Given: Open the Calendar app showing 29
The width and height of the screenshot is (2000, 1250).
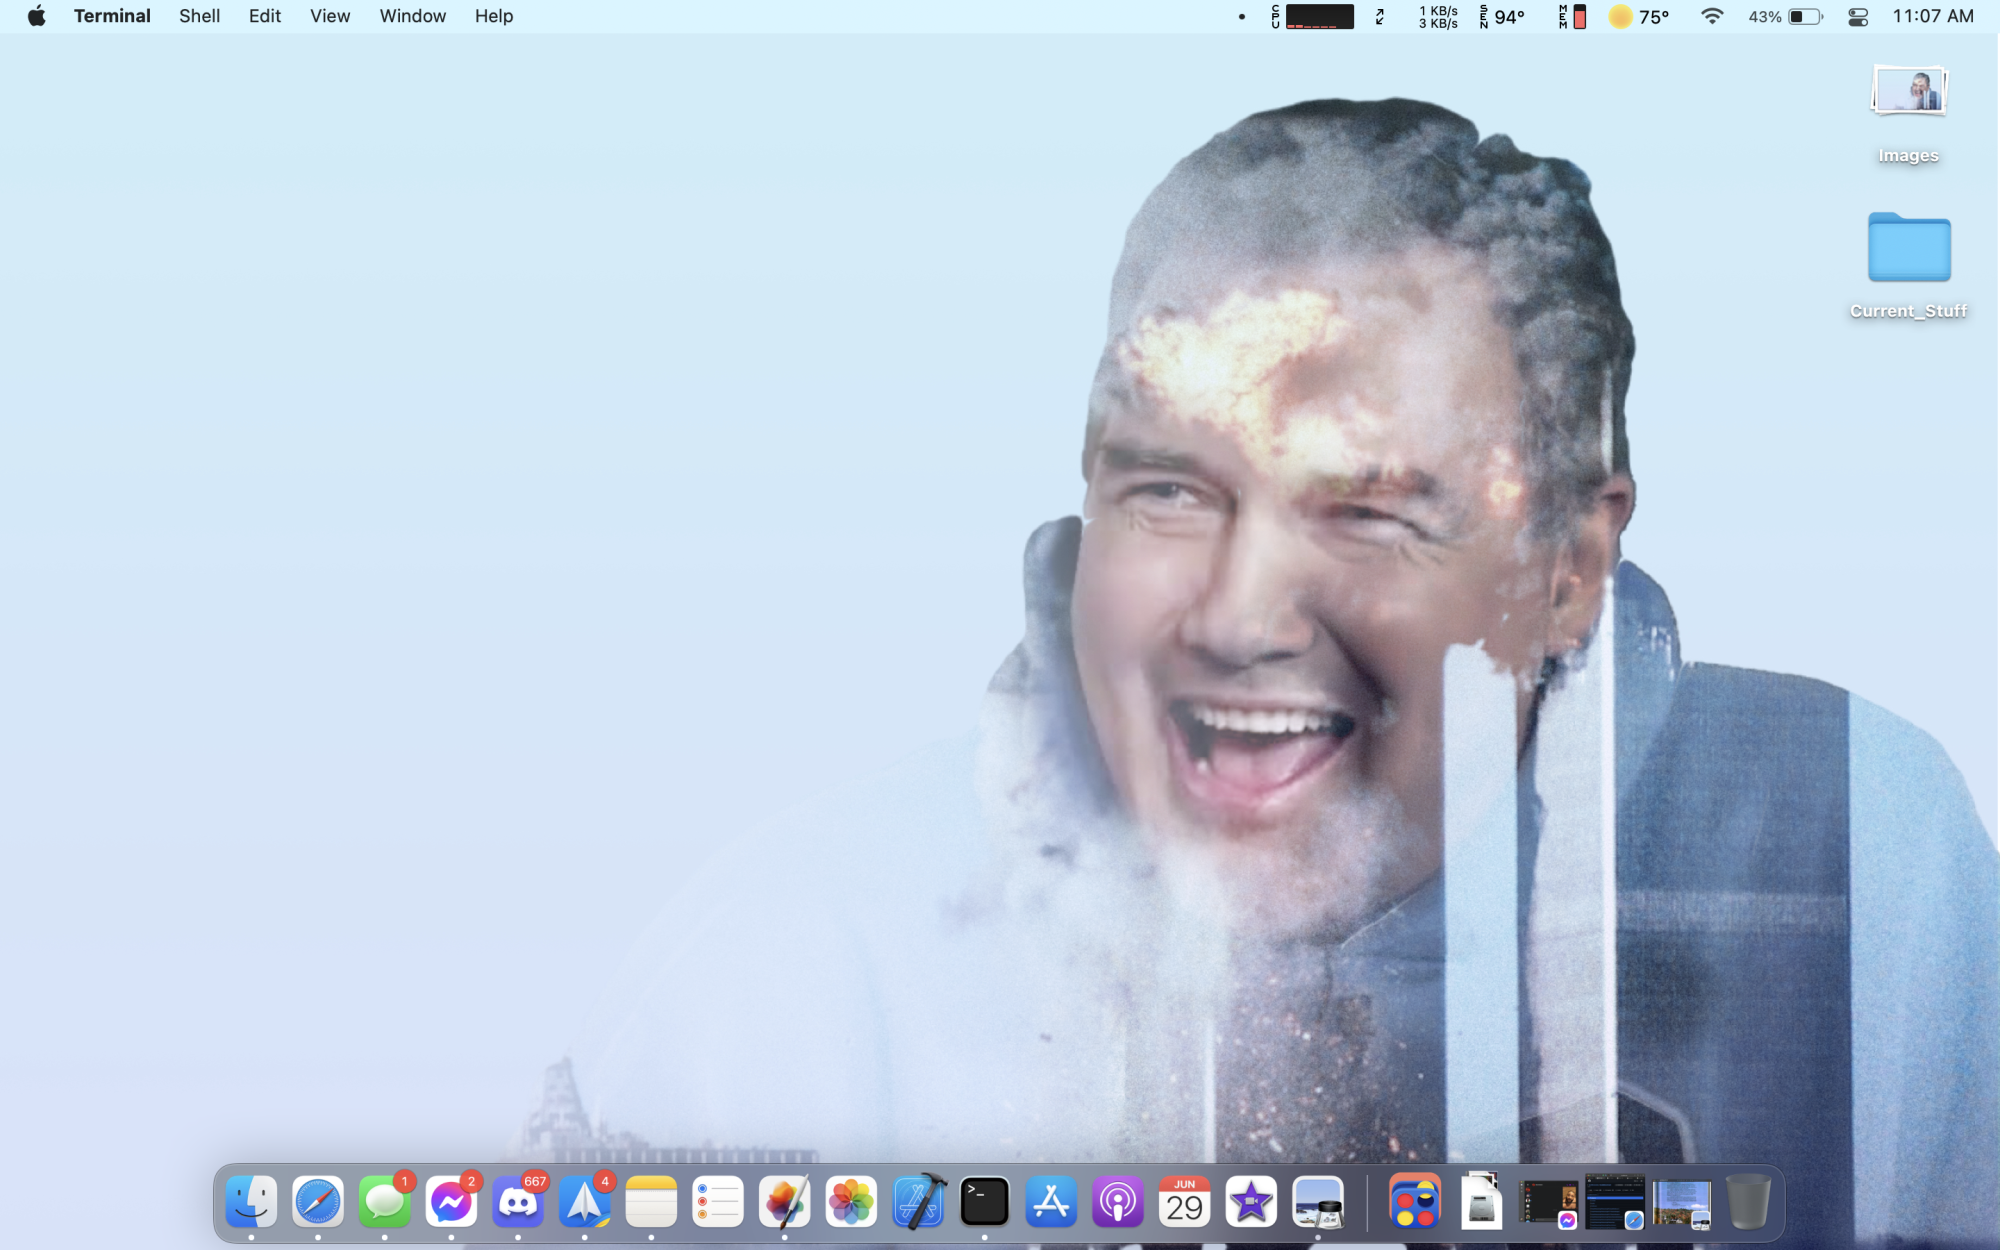Looking at the screenshot, I should (1184, 1201).
